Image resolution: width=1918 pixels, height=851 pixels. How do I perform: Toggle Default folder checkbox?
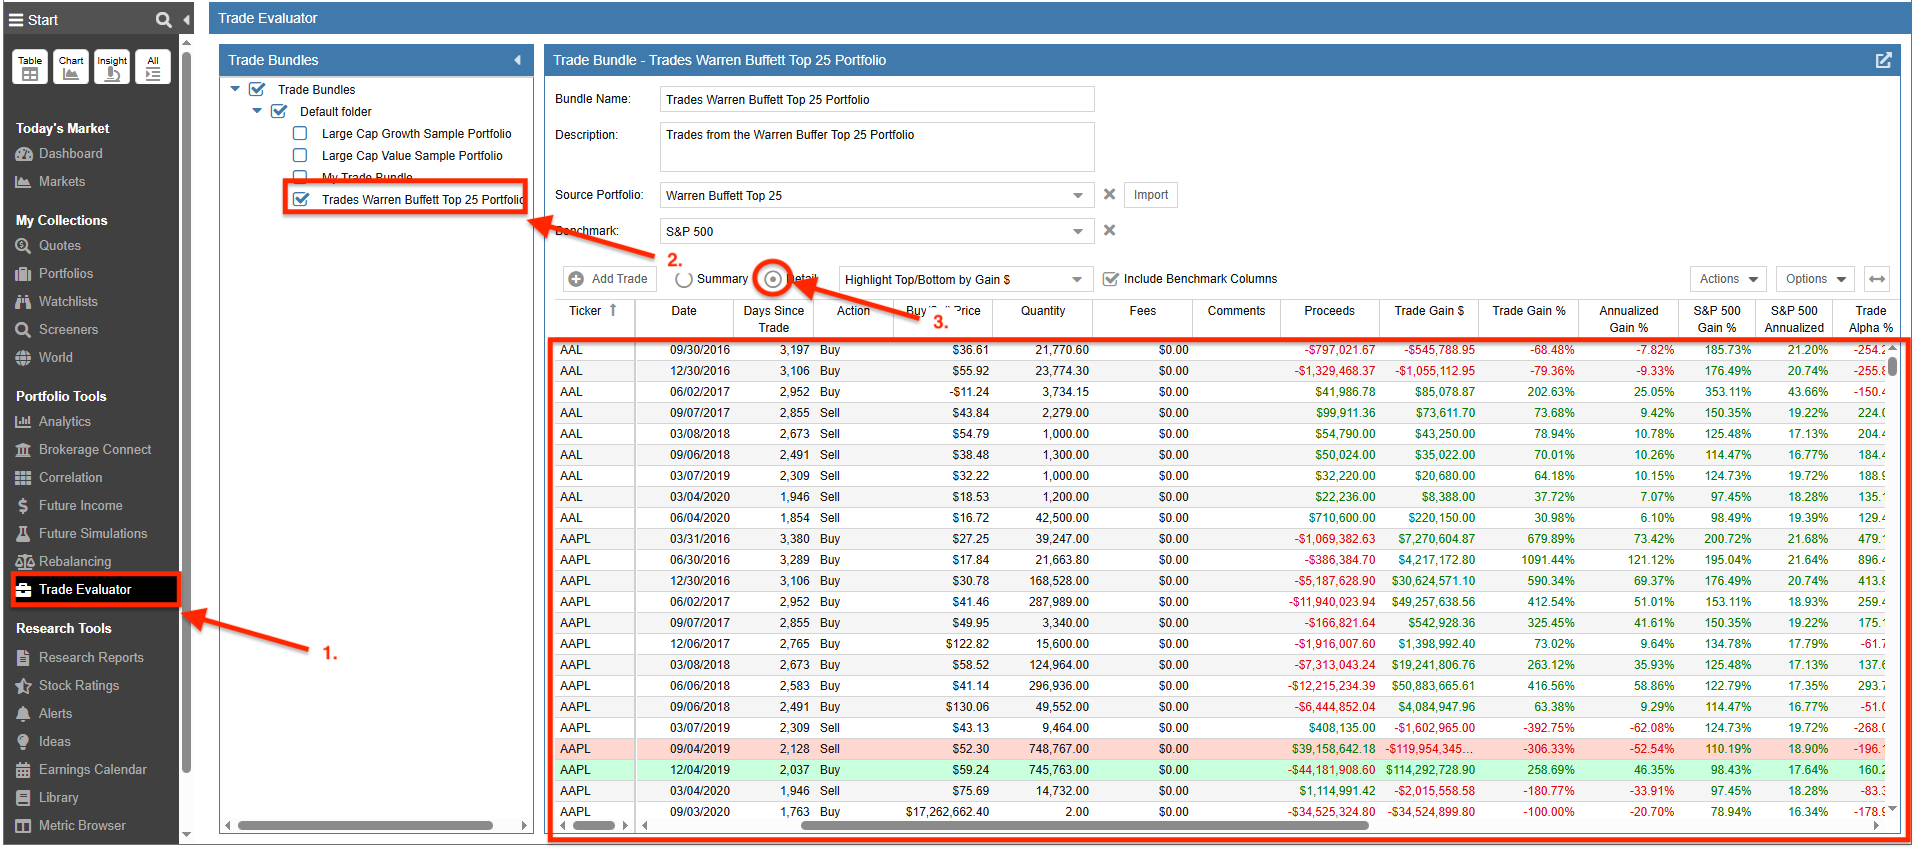click(x=279, y=111)
